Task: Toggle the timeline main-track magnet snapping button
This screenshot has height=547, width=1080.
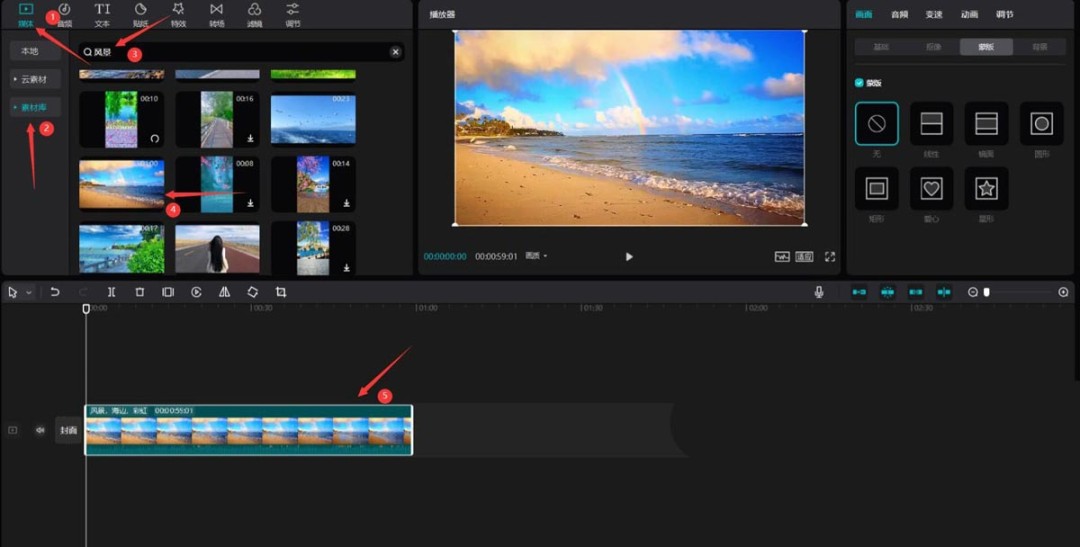Action: (859, 292)
